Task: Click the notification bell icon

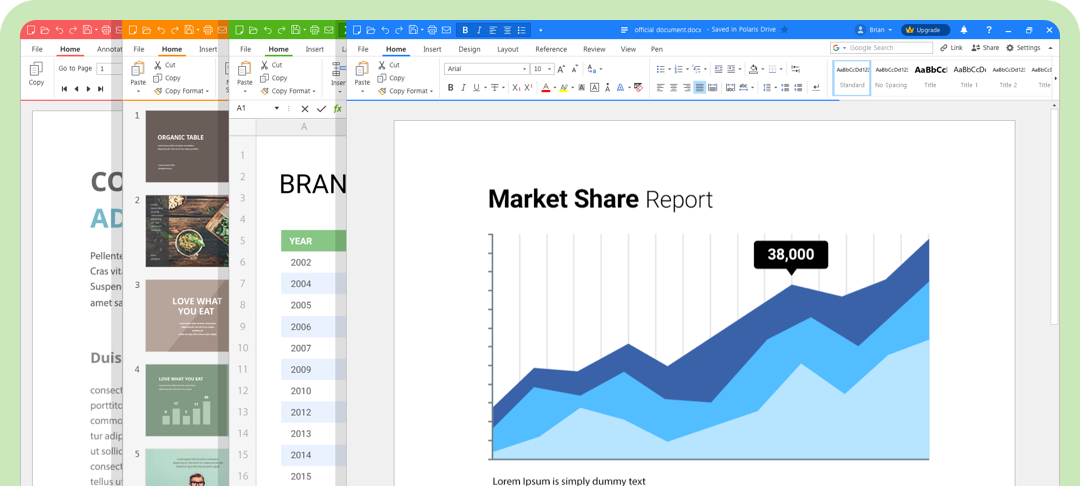Action: click(964, 30)
